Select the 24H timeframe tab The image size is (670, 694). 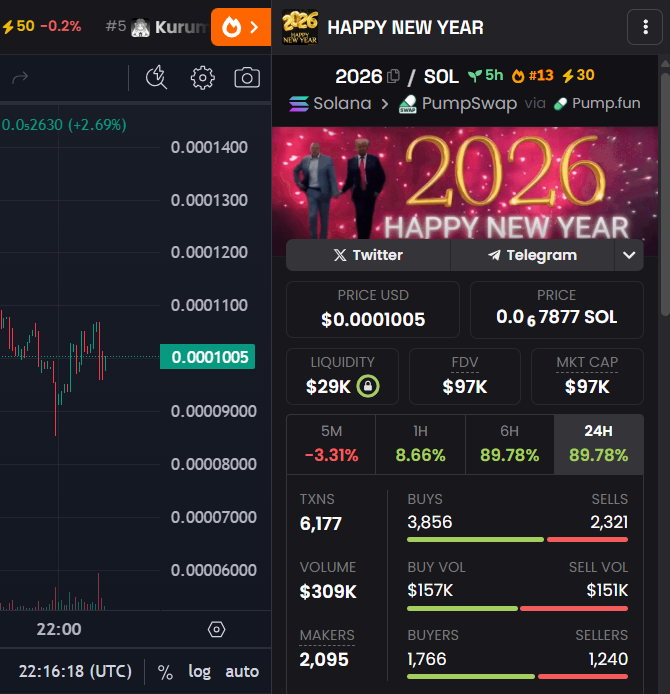[x=599, y=443]
